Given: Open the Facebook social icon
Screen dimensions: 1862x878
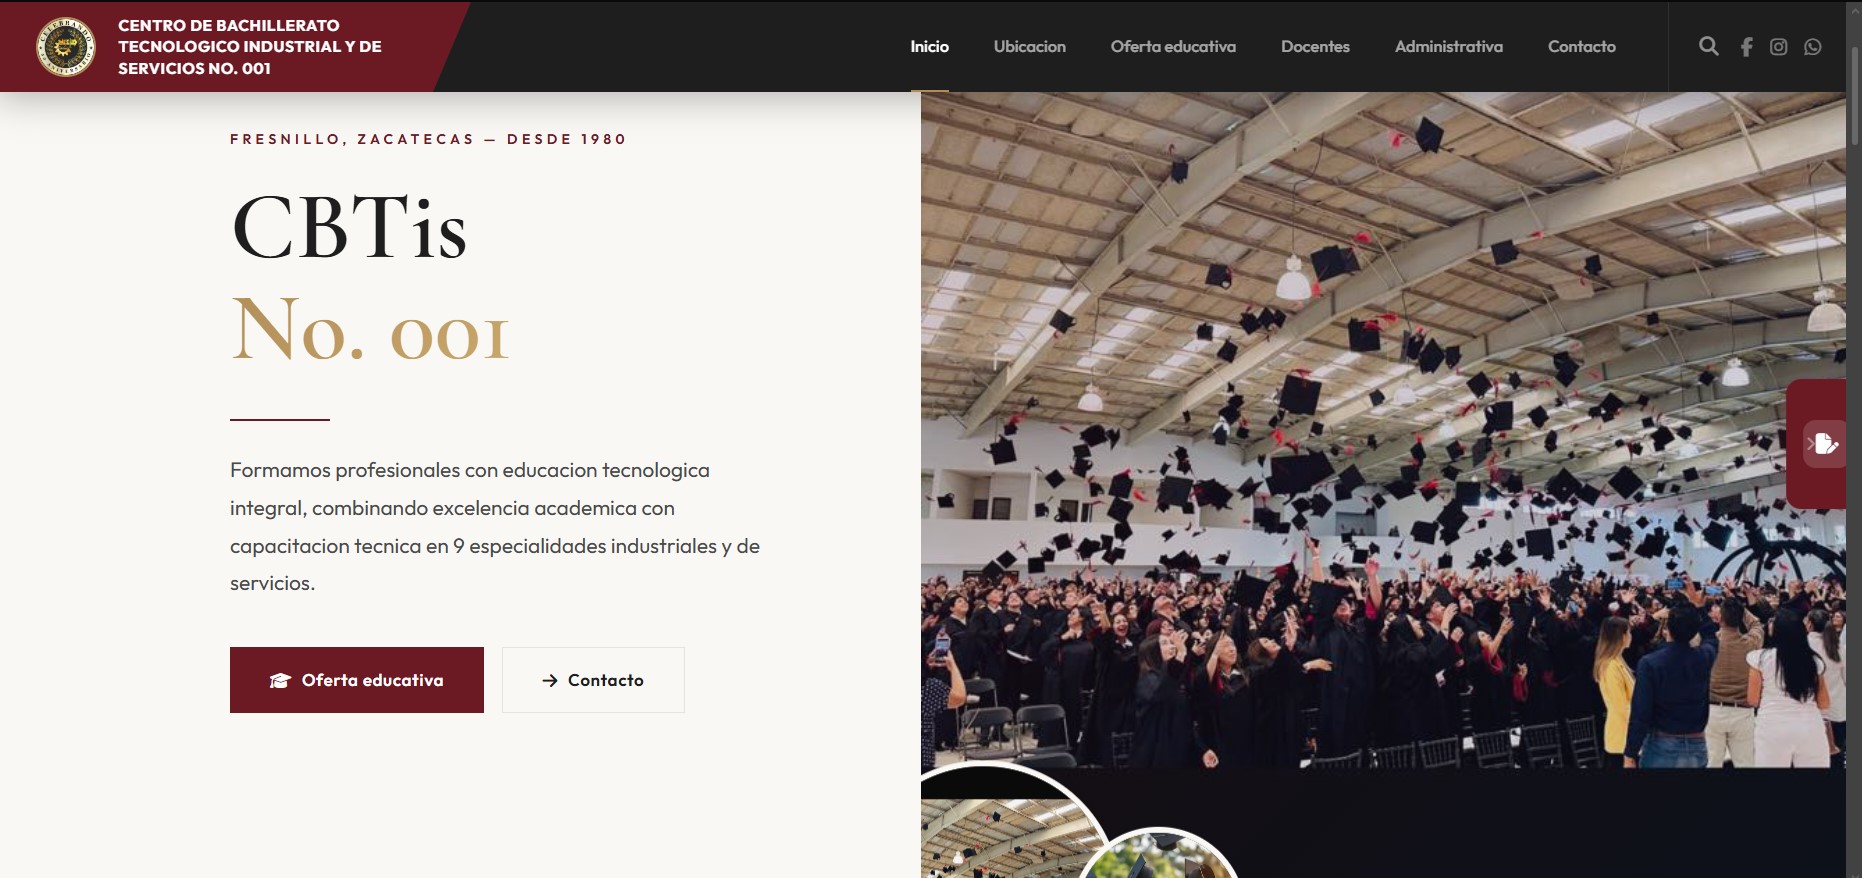Looking at the screenshot, I should pyautogui.click(x=1746, y=47).
